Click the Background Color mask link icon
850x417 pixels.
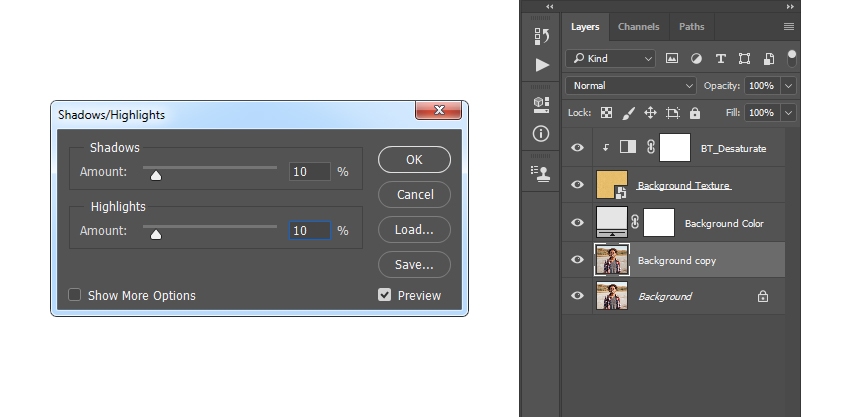point(635,222)
